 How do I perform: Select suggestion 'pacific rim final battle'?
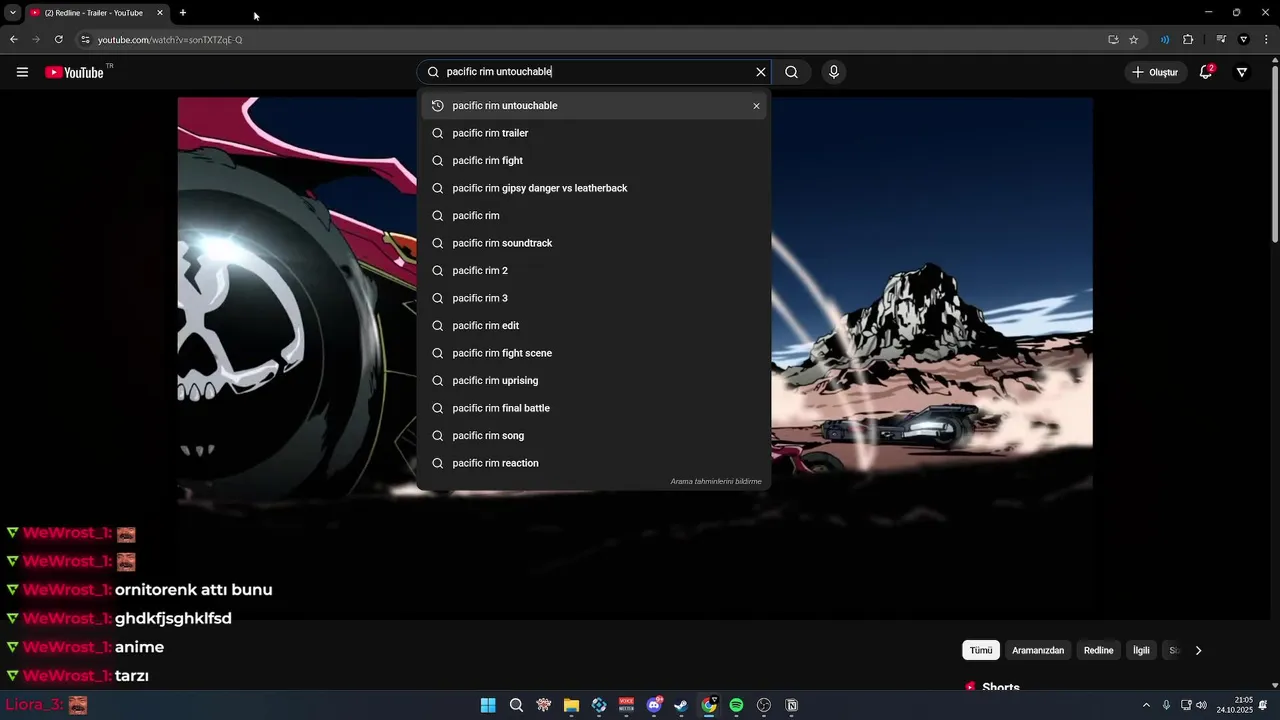coord(594,408)
